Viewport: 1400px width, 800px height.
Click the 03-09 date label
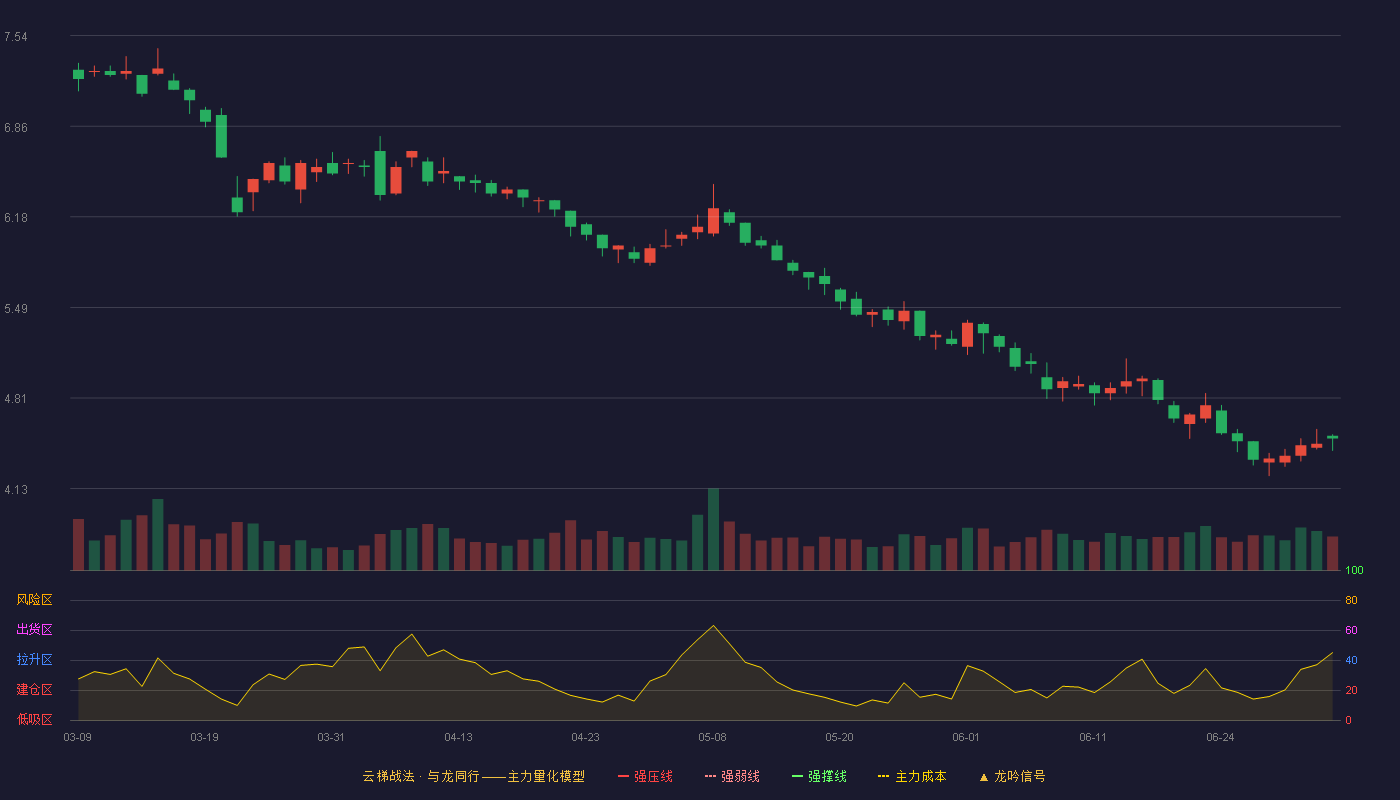(x=78, y=737)
